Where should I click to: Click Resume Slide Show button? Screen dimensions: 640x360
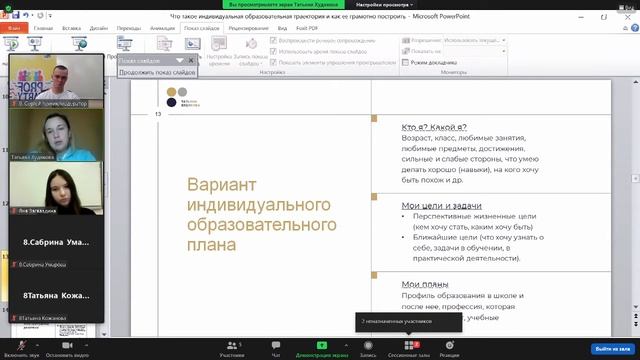coord(157,72)
